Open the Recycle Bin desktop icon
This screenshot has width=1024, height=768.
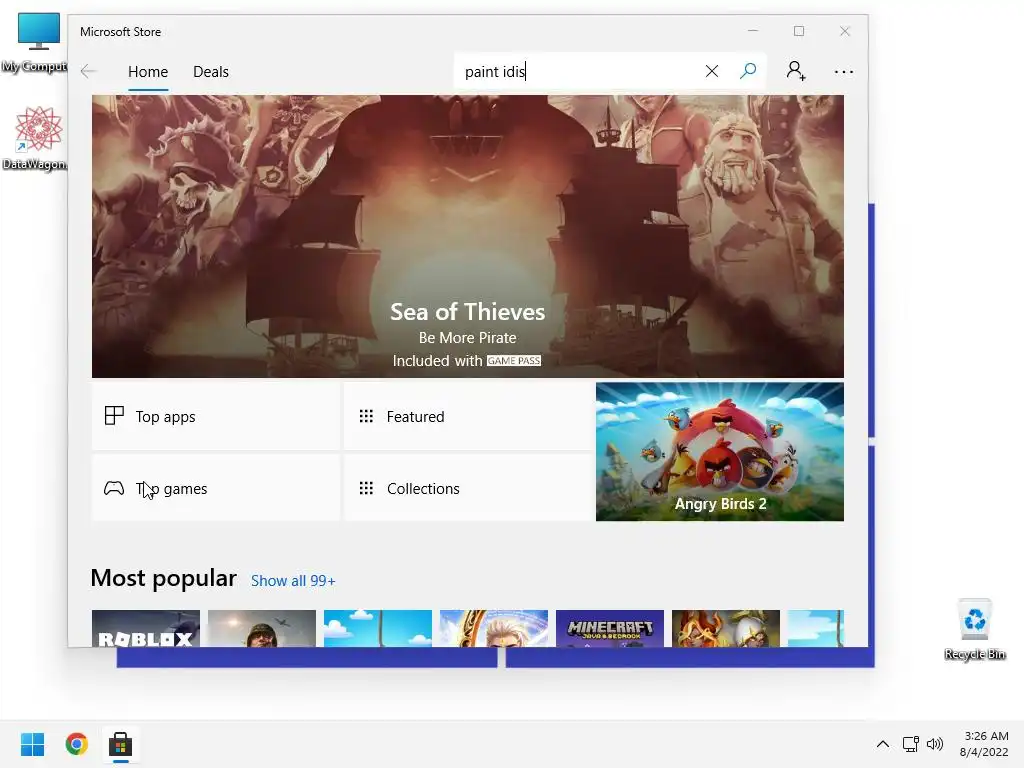975,630
